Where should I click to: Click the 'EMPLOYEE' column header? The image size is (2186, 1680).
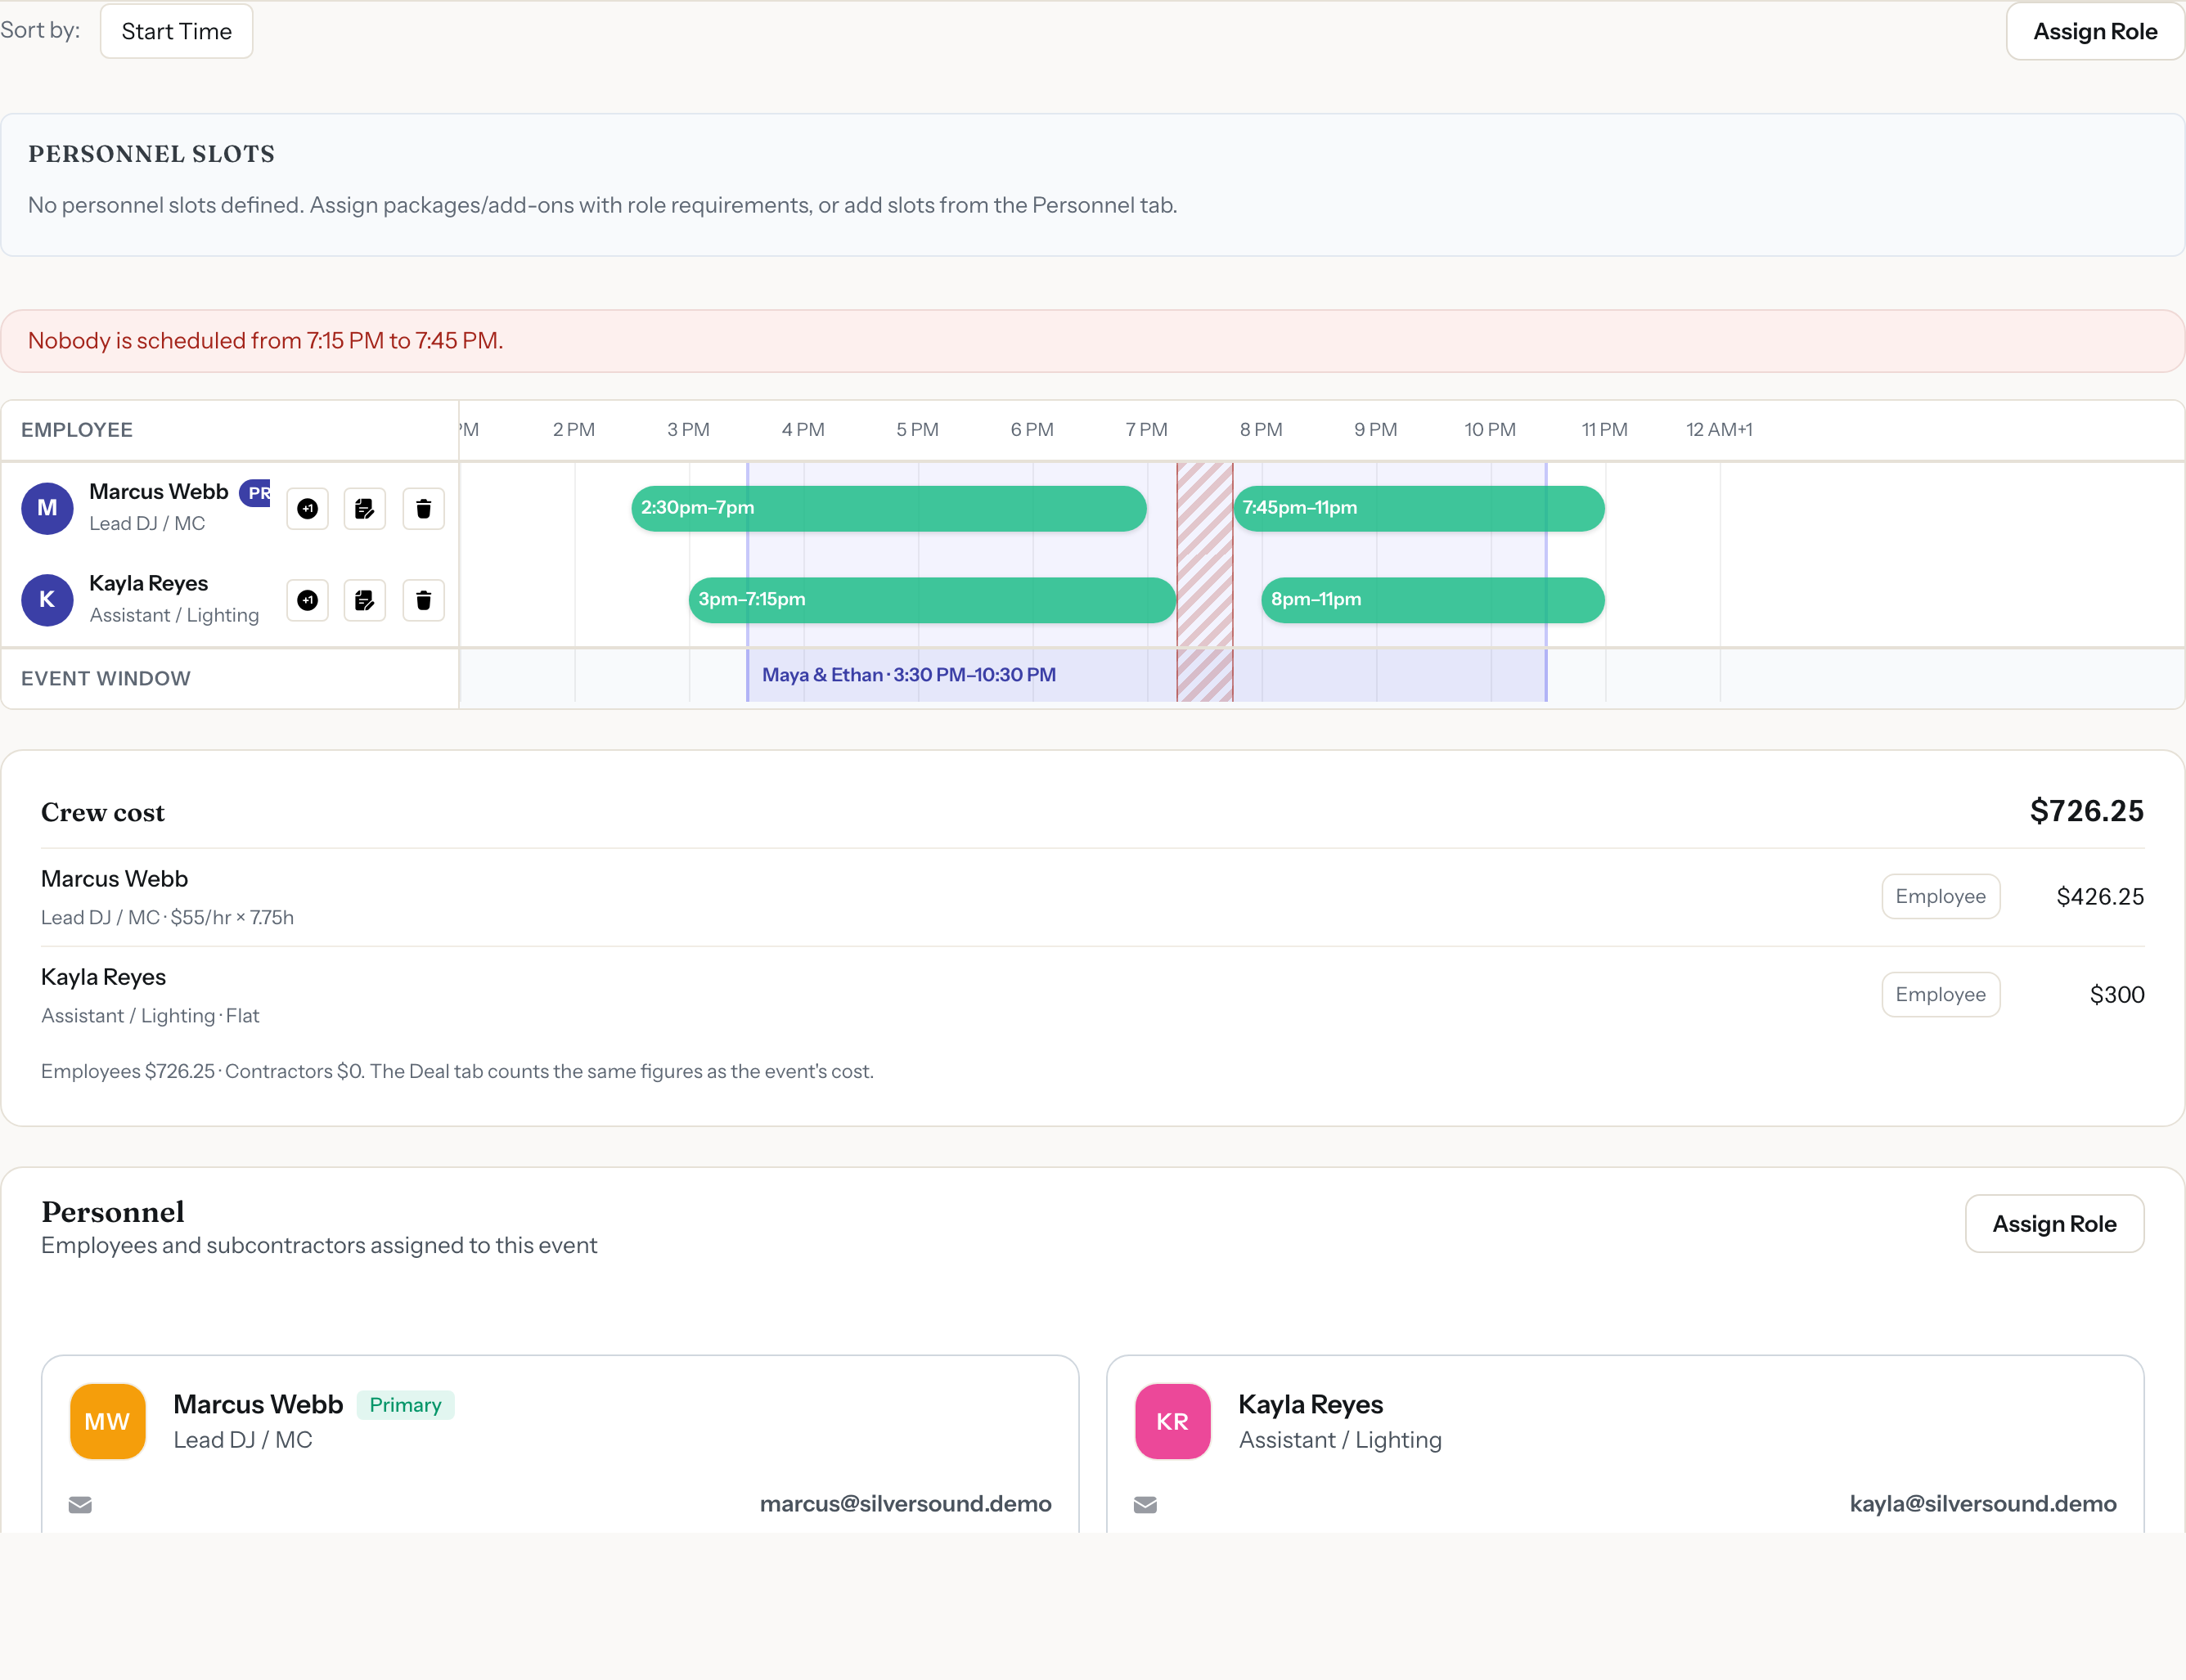coord(77,429)
